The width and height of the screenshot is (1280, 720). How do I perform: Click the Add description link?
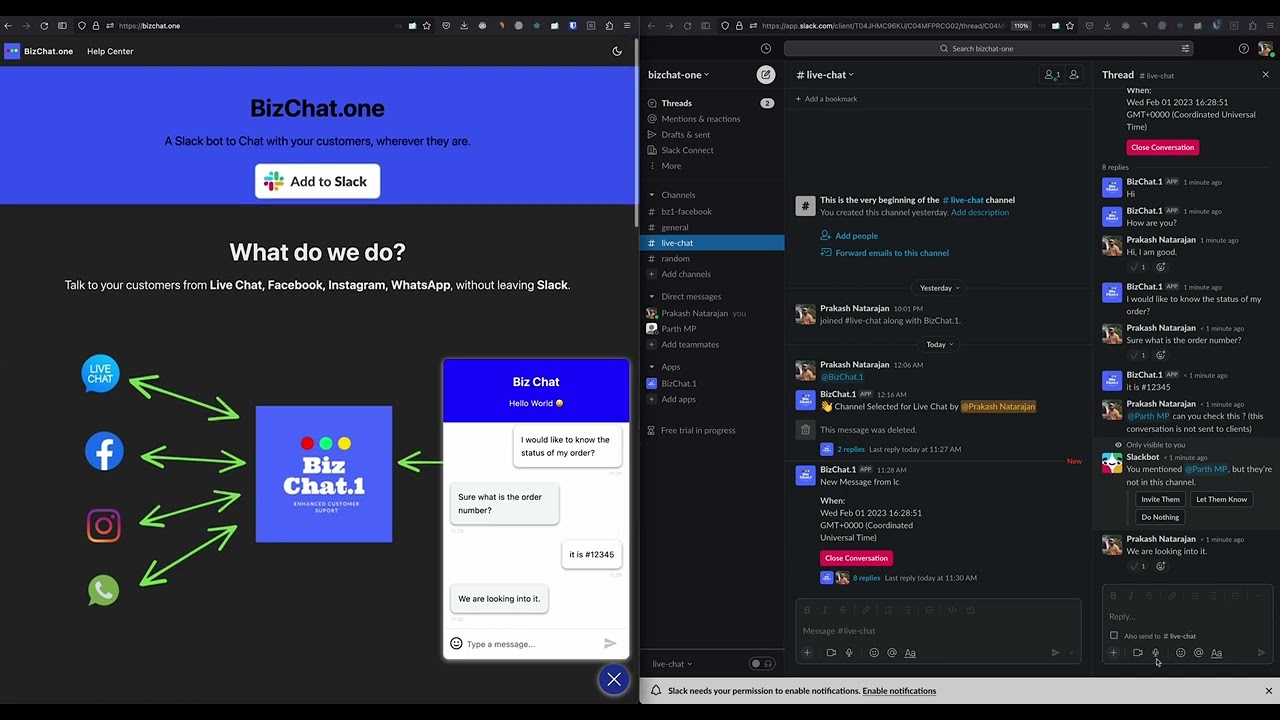coord(980,213)
